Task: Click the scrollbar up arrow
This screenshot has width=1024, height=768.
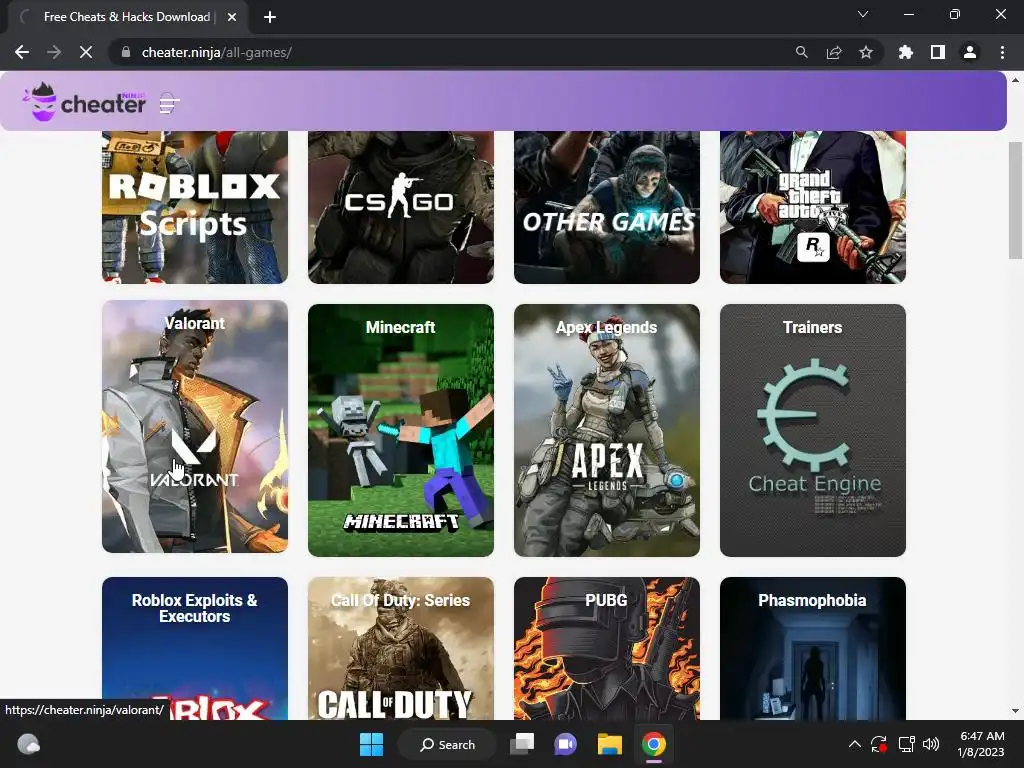Action: pos(1015,80)
